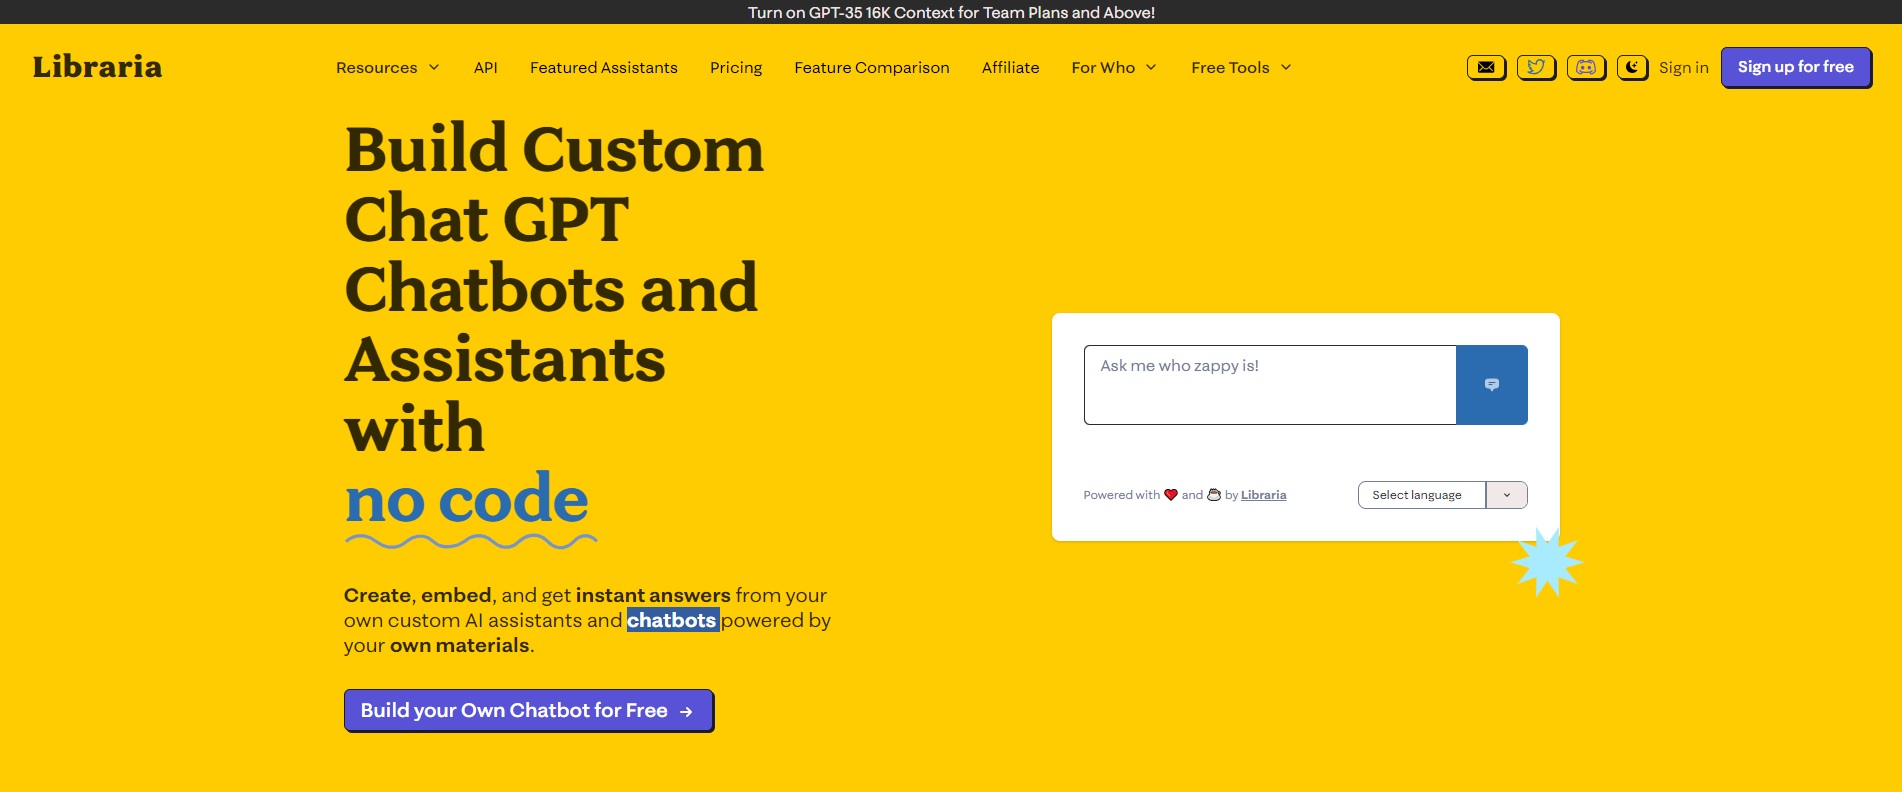1902x792 pixels.
Task: Click the 'Build Custom' headline text
Action: click(554, 149)
